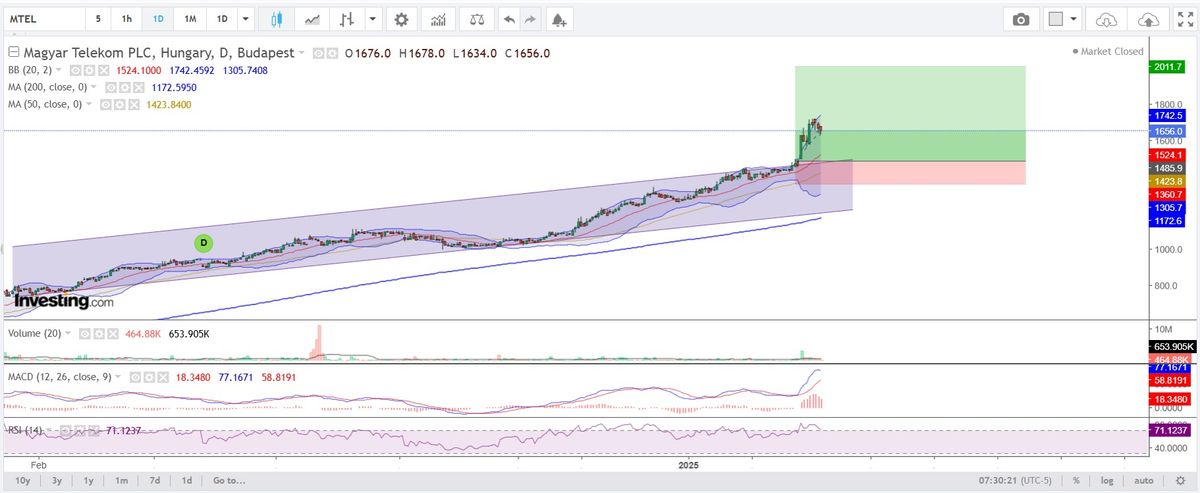Set the date range to 10y
The image size is (1200, 493).
pos(23,481)
